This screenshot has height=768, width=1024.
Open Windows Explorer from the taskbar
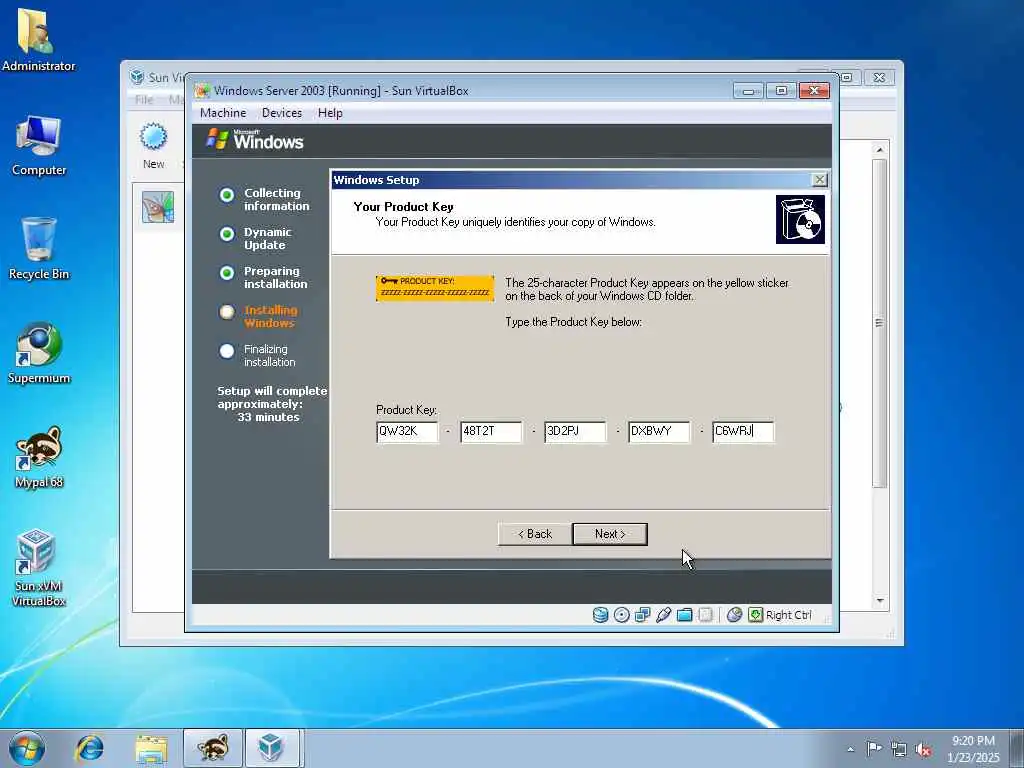[152, 748]
